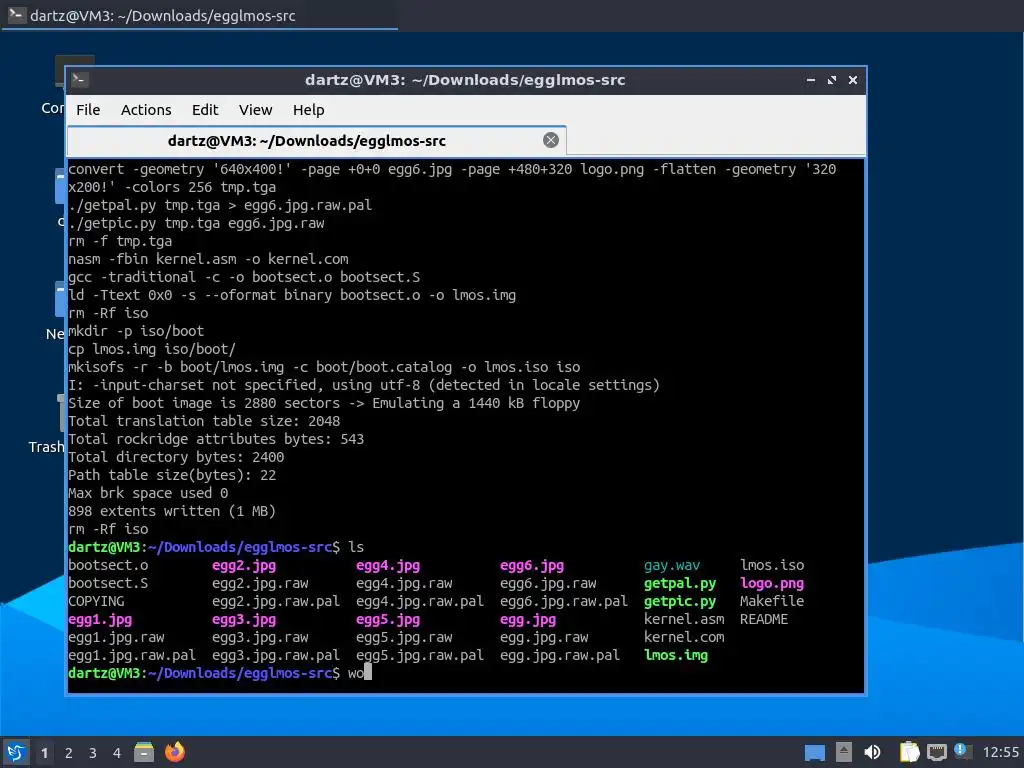Click the 'Max brk space used 0' line
The width and height of the screenshot is (1024, 768).
tap(148, 492)
